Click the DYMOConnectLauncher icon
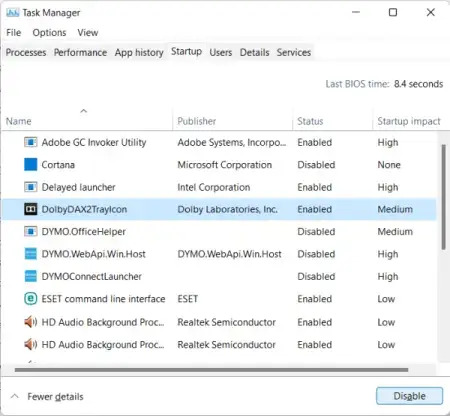This screenshot has width=450, height=416. [x=30, y=276]
